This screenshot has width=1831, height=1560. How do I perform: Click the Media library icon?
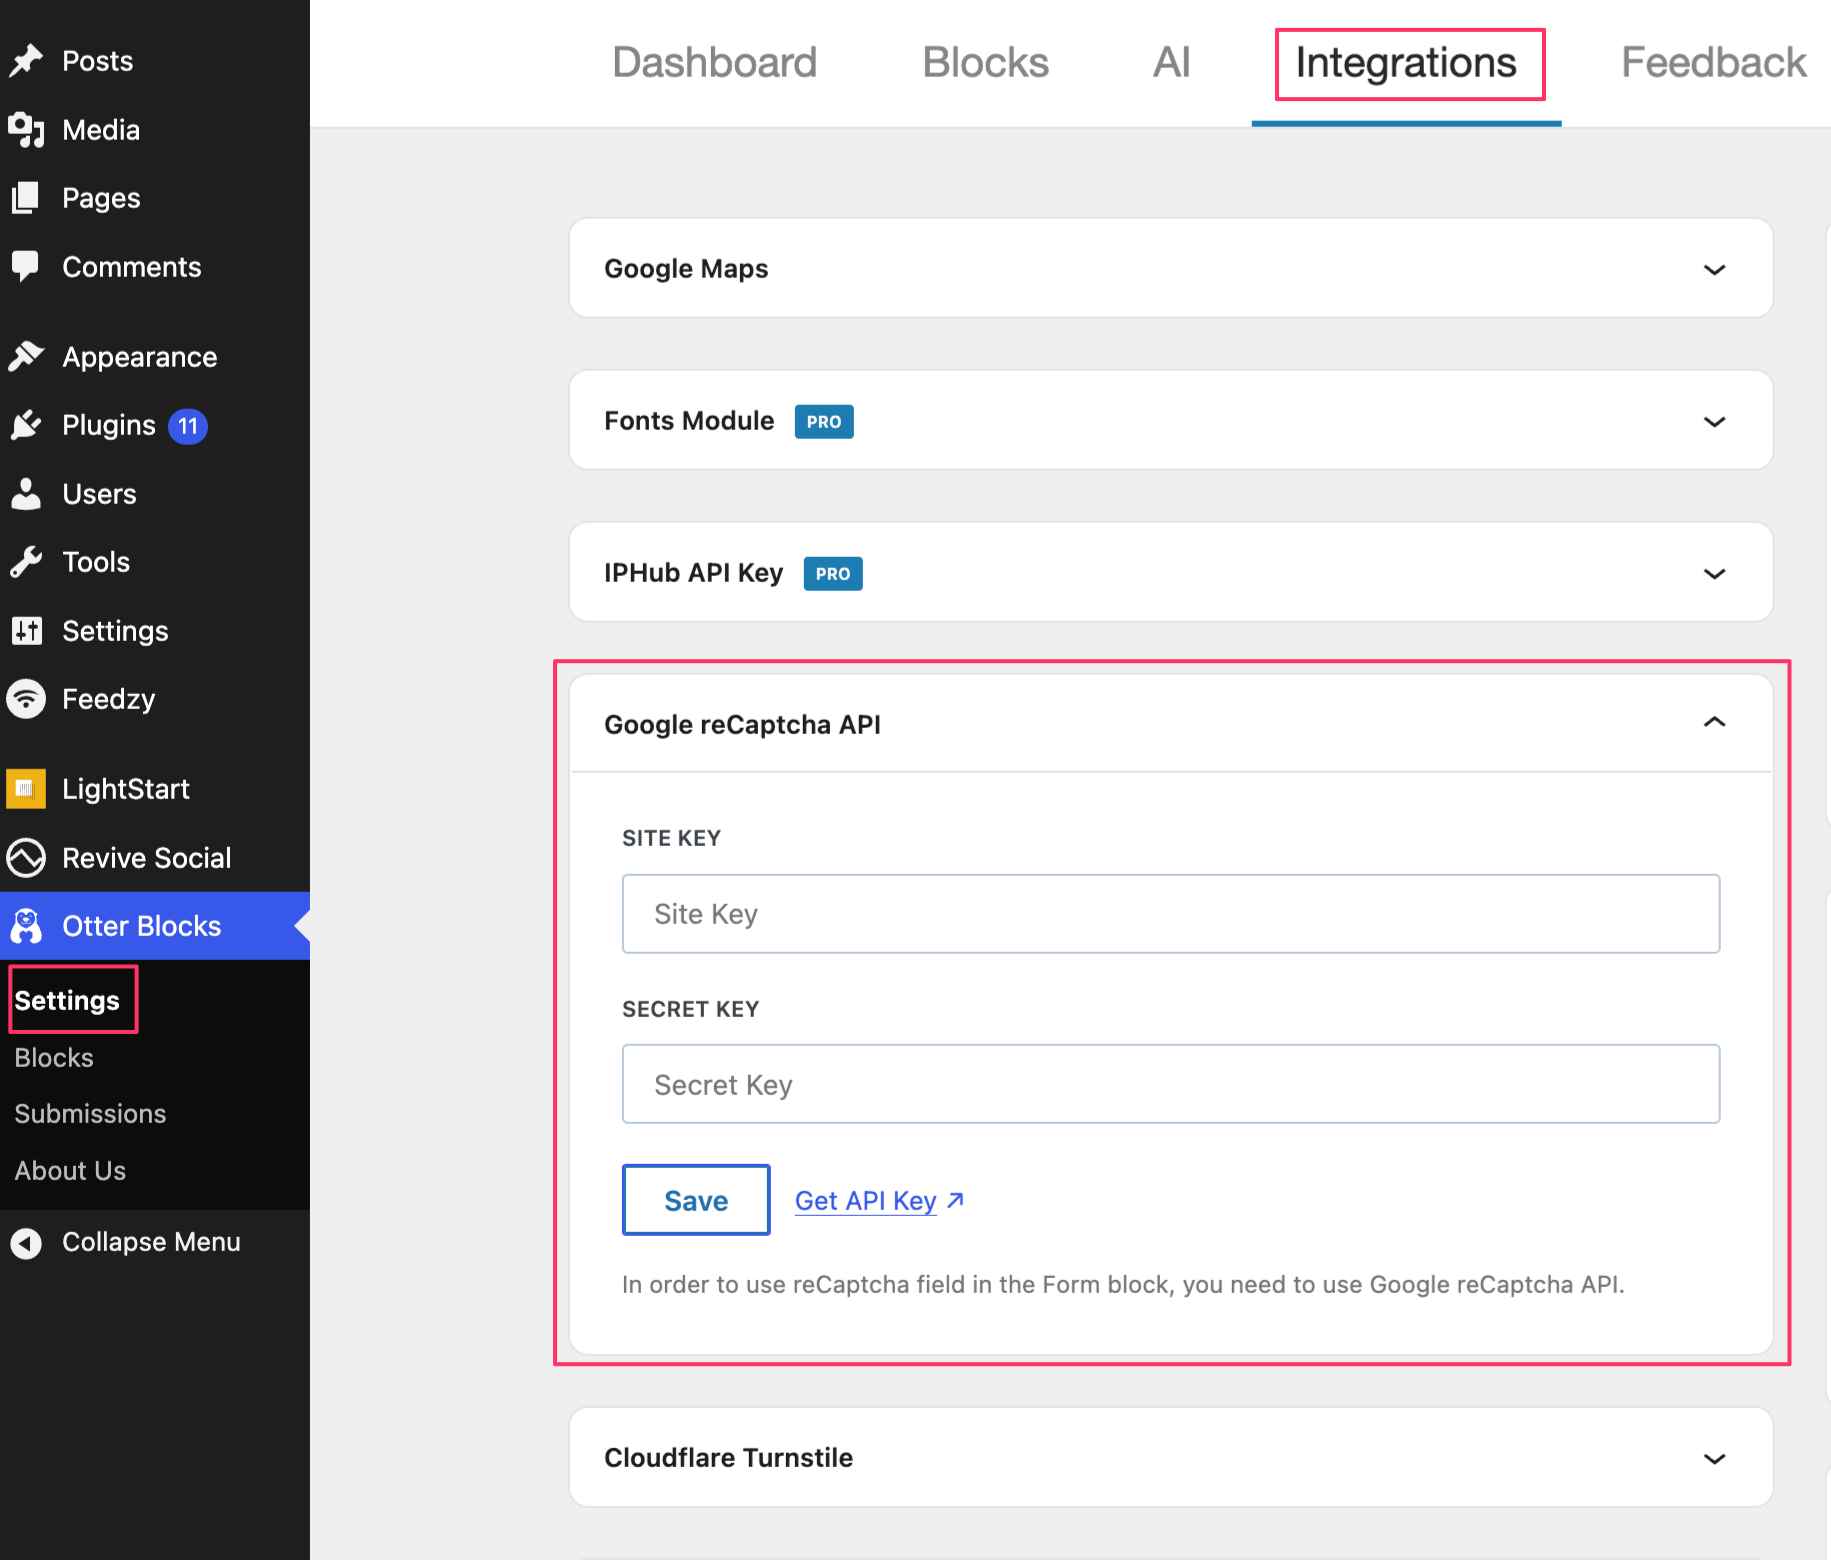coord(26,130)
